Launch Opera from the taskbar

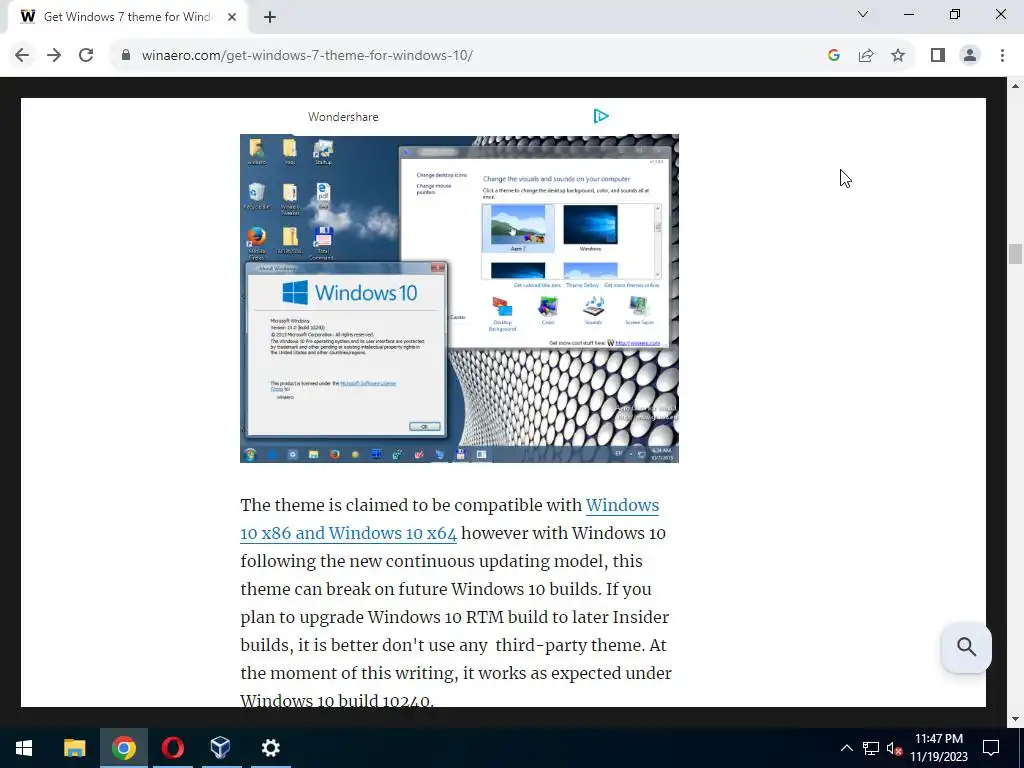point(172,748)
